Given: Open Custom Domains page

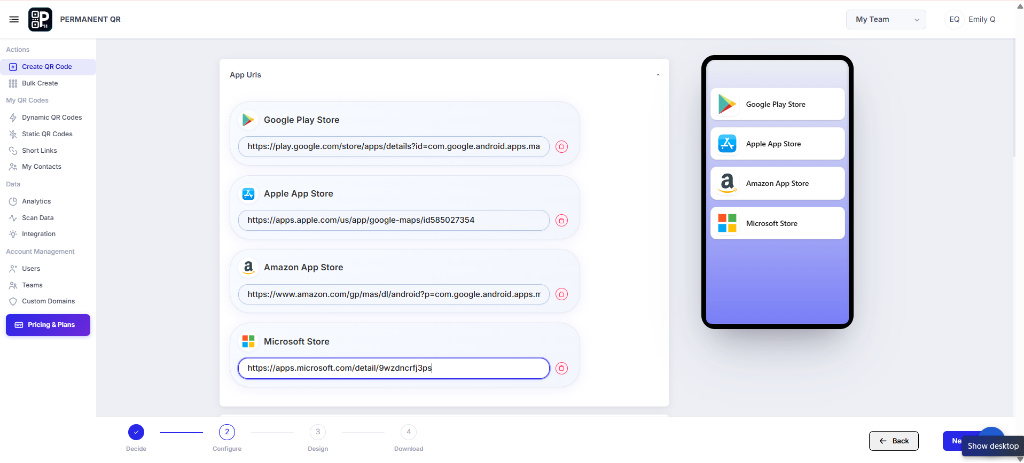Looking at the screenshot, I should pyautogui.click(x=48, y=301).
